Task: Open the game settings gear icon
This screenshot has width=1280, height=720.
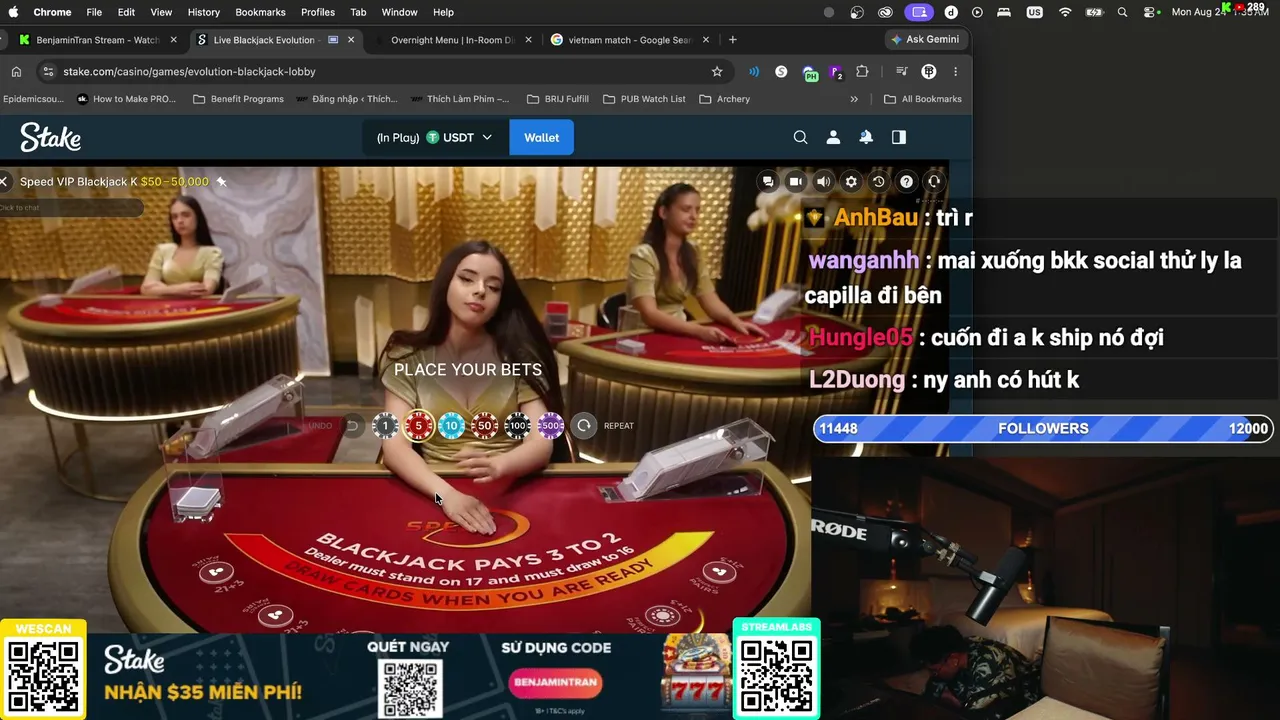Action: (x=851, y=182)
